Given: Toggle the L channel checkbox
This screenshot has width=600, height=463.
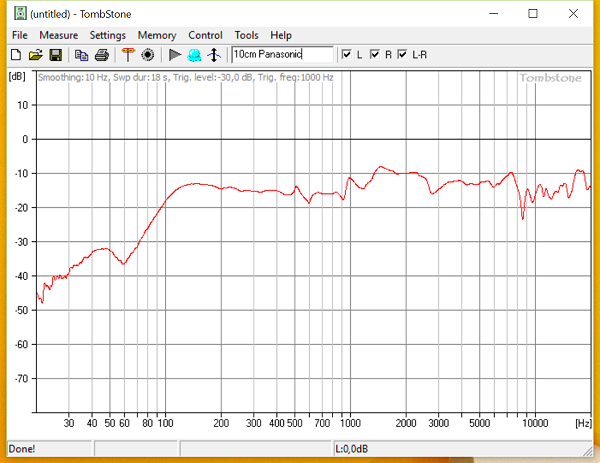Looking at the screenshot, I should click(x=346, y=54).
